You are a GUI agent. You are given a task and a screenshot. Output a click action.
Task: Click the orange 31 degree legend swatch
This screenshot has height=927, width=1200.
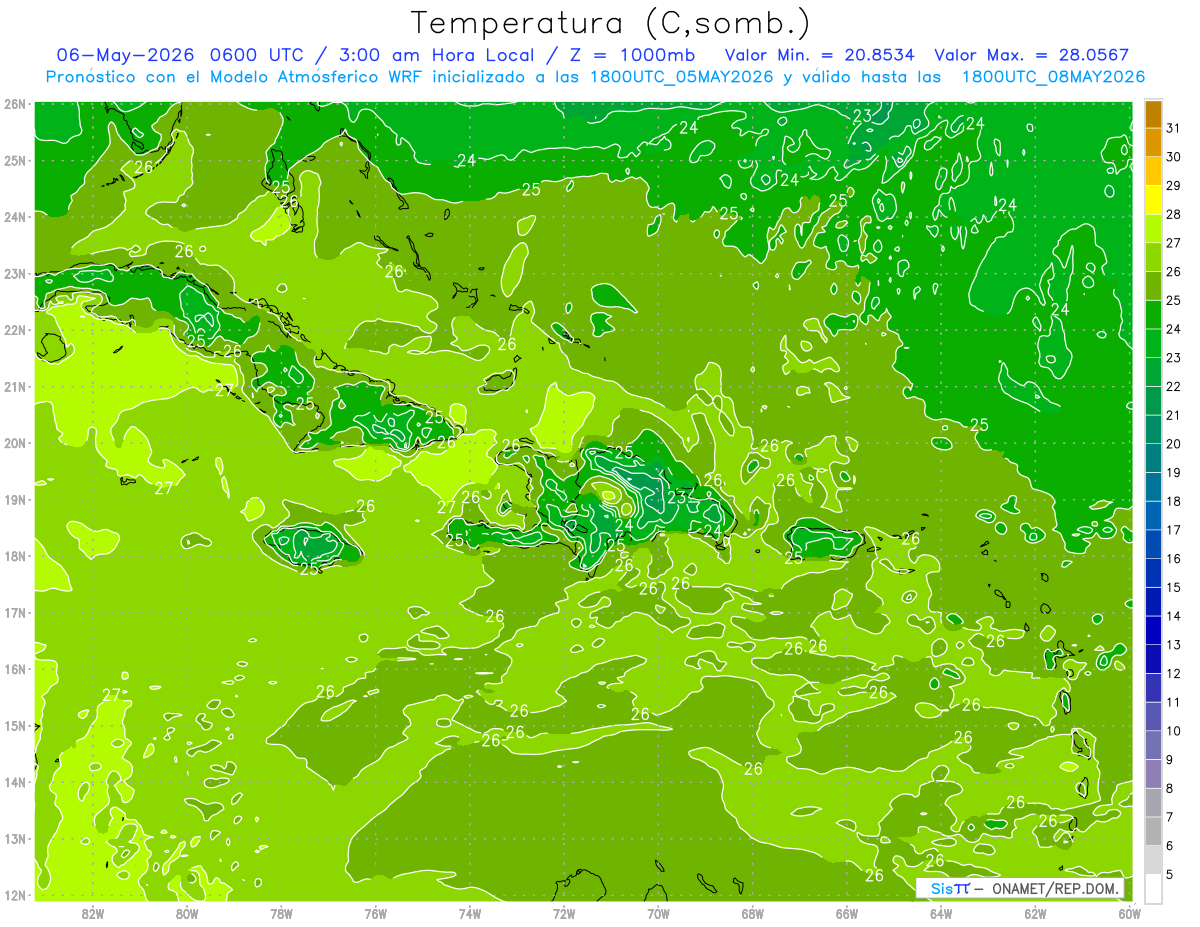pyautogui.click(x=1153, y=114)
